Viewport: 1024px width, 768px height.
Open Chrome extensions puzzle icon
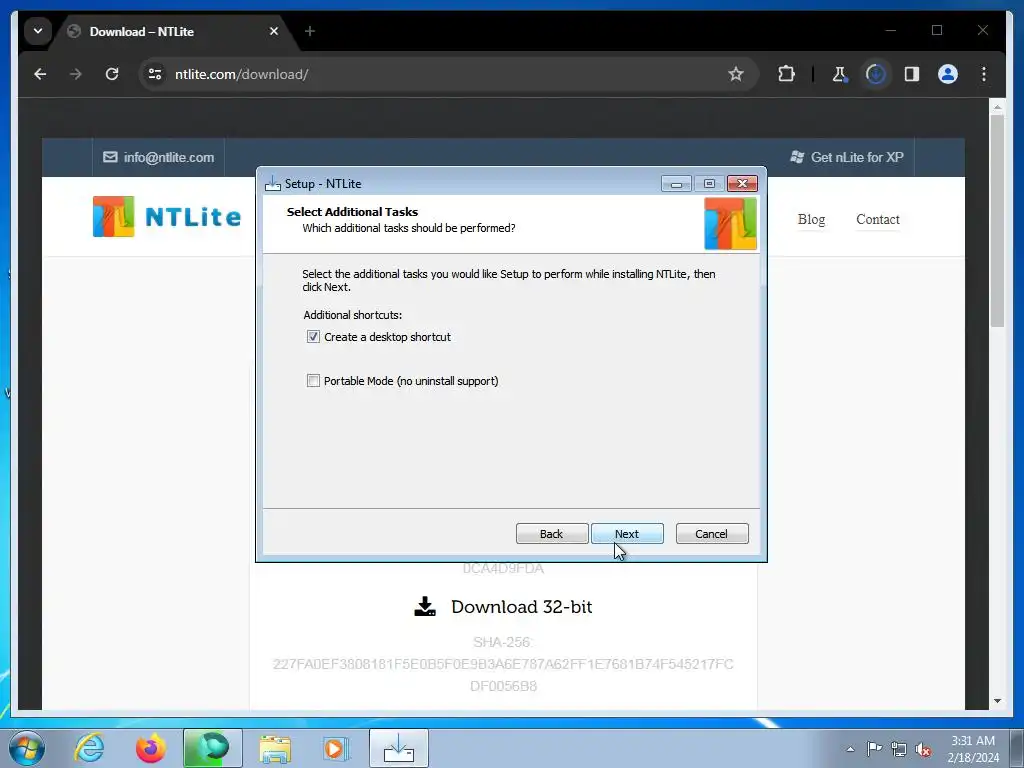click(x=786, y=74)
